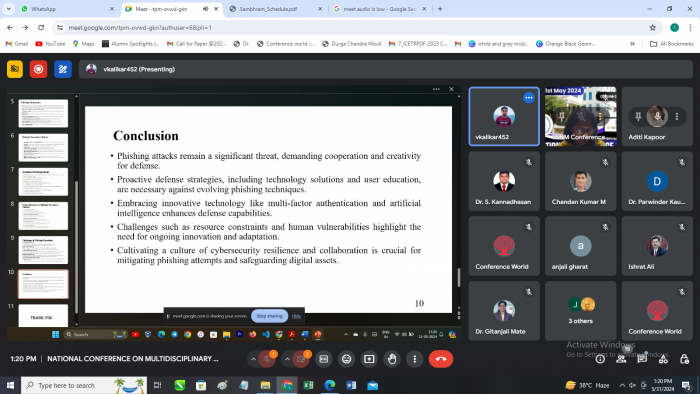Switch to Sambhram_Schedule.pdf tab
The width and height of the screenshot is (700, 394).
tap(276, 9)
